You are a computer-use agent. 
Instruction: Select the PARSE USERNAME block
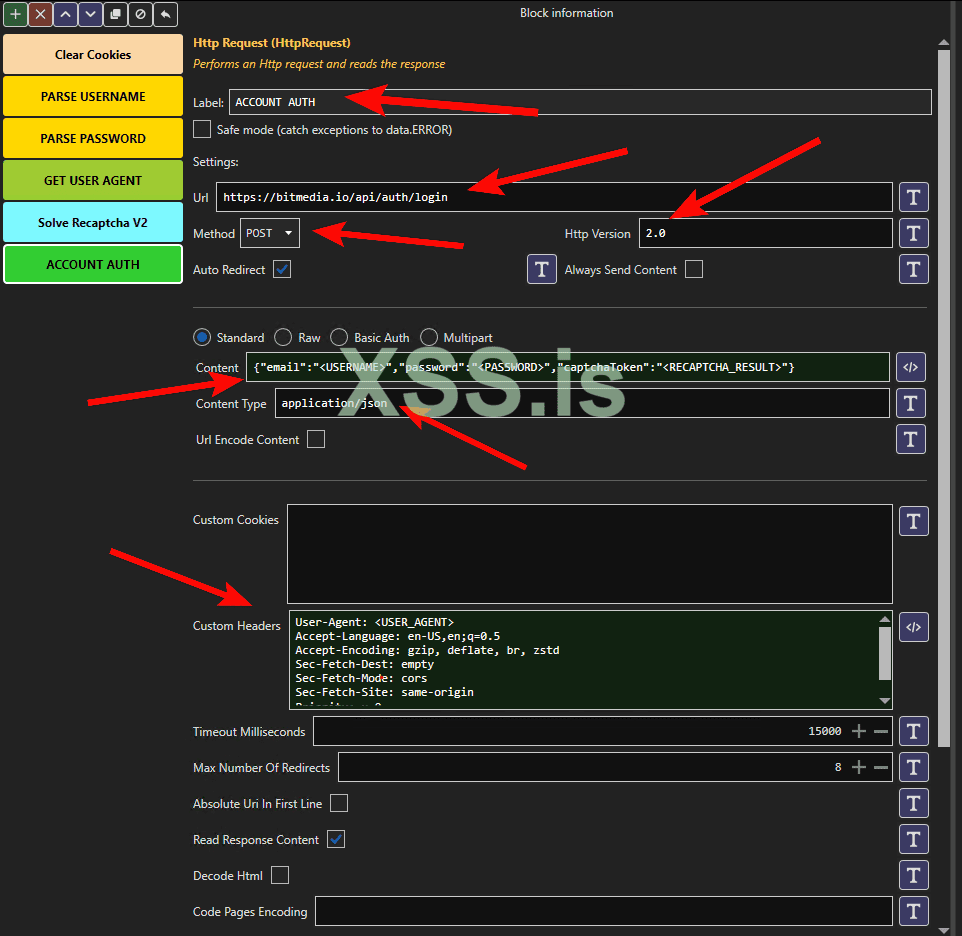[x=93, y=96]
